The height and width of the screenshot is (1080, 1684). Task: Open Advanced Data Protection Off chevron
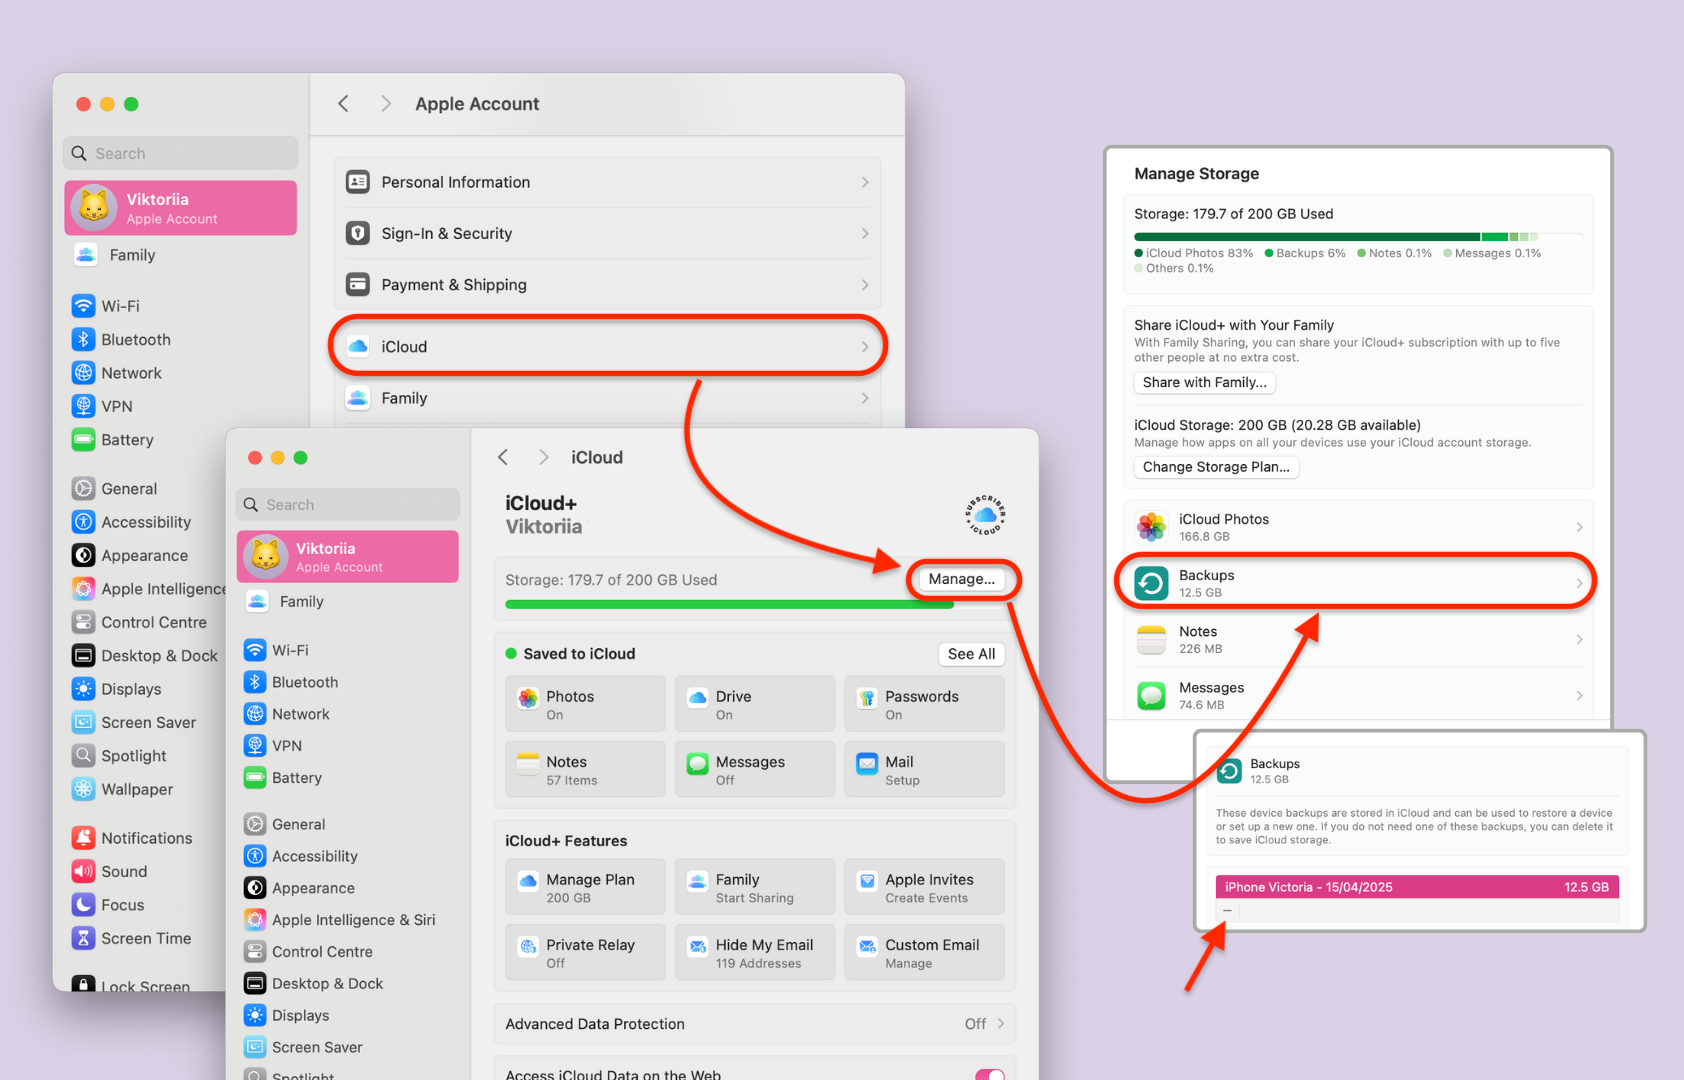1000,1023
